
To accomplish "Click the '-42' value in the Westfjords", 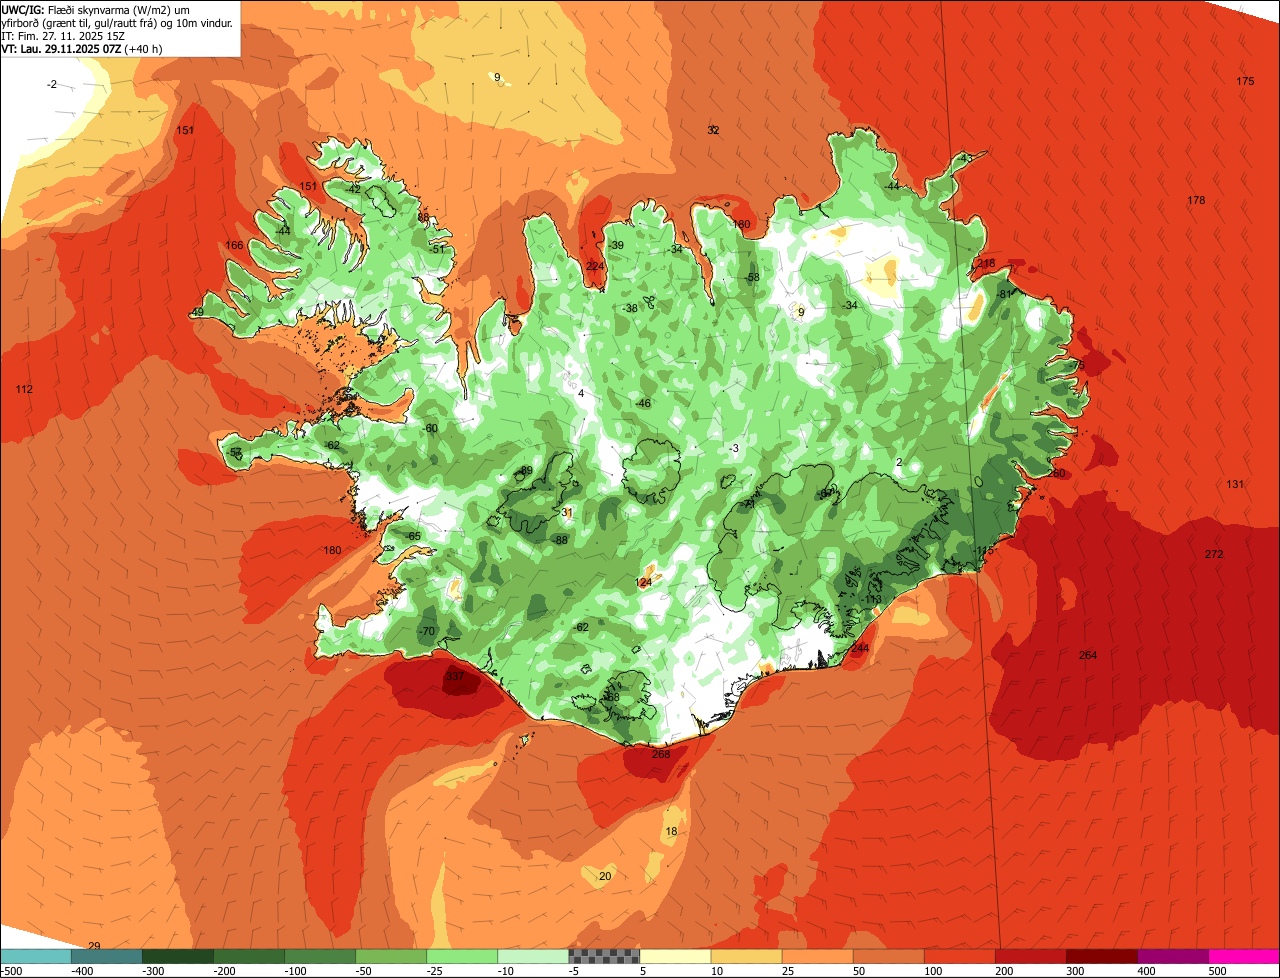I will tap(353, 189).
